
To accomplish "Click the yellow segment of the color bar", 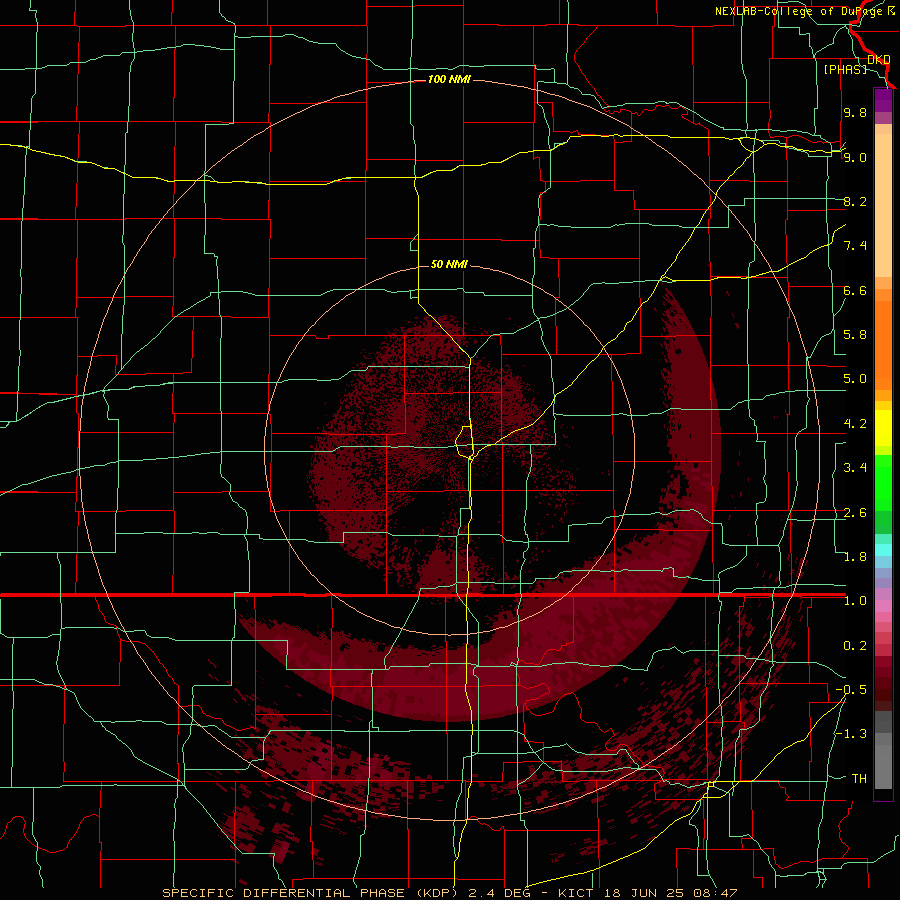I will point(883,428).
